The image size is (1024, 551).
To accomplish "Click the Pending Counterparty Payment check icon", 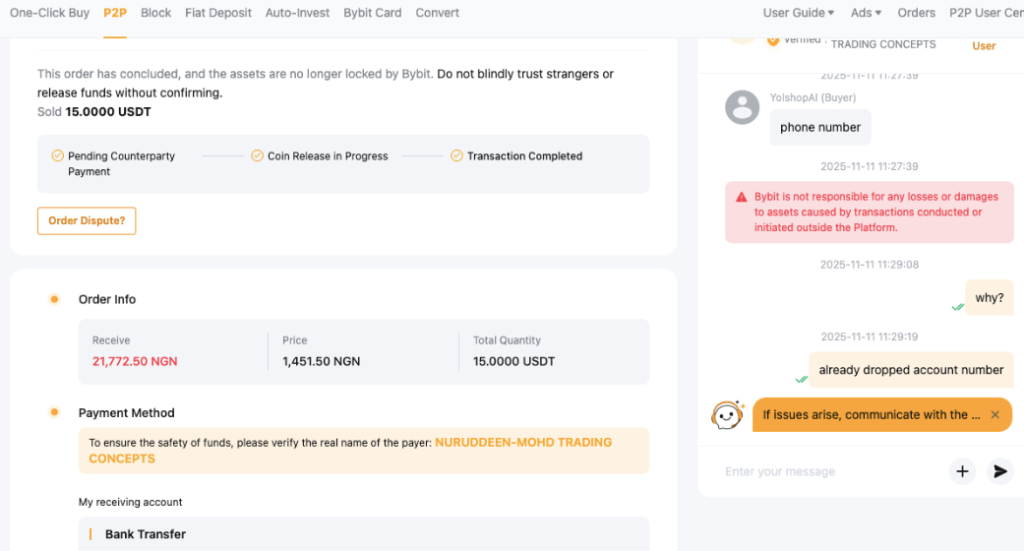I will (57, 155).
